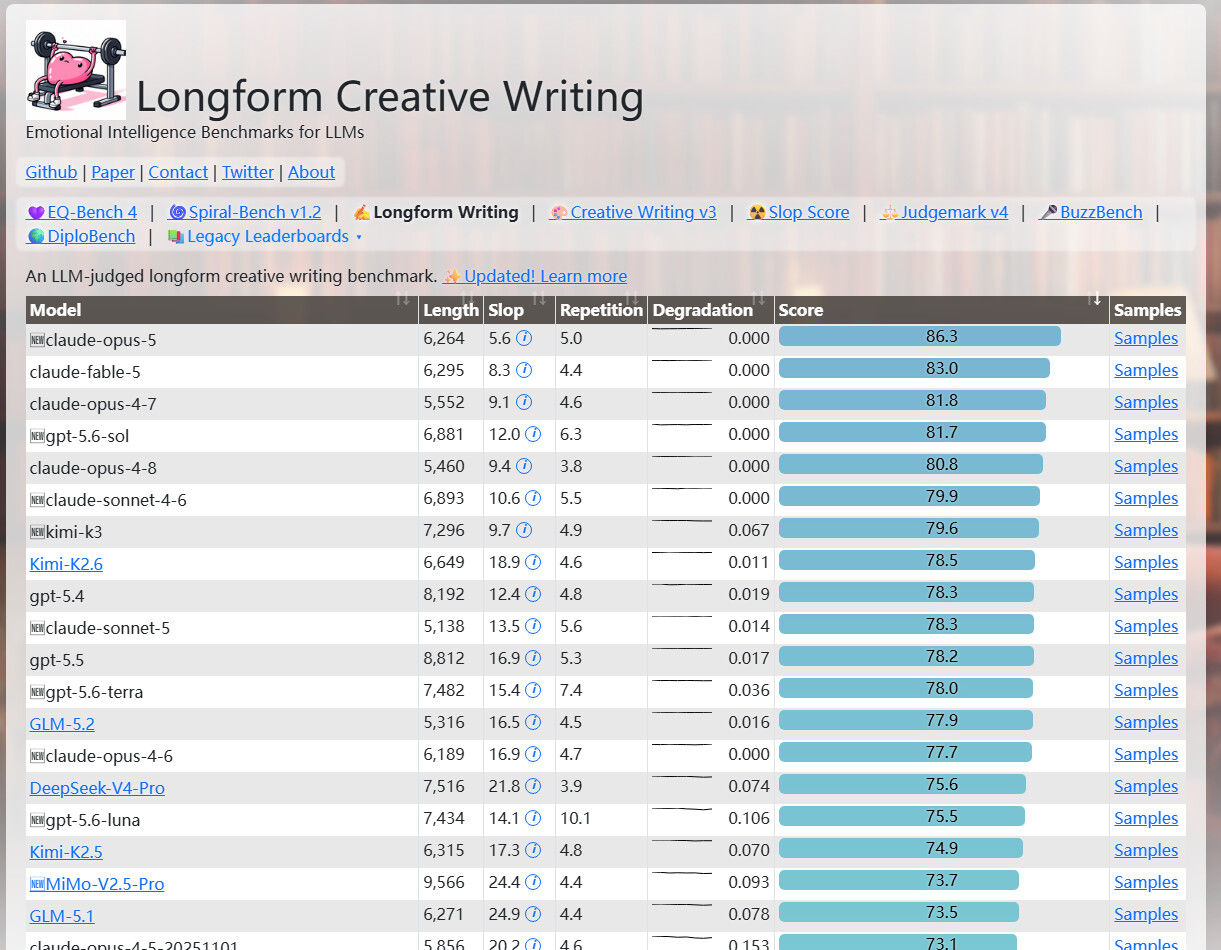Open the Kimi-K2.6 model link
Viewport: 1221px width, 950px height.
point(66,564)
